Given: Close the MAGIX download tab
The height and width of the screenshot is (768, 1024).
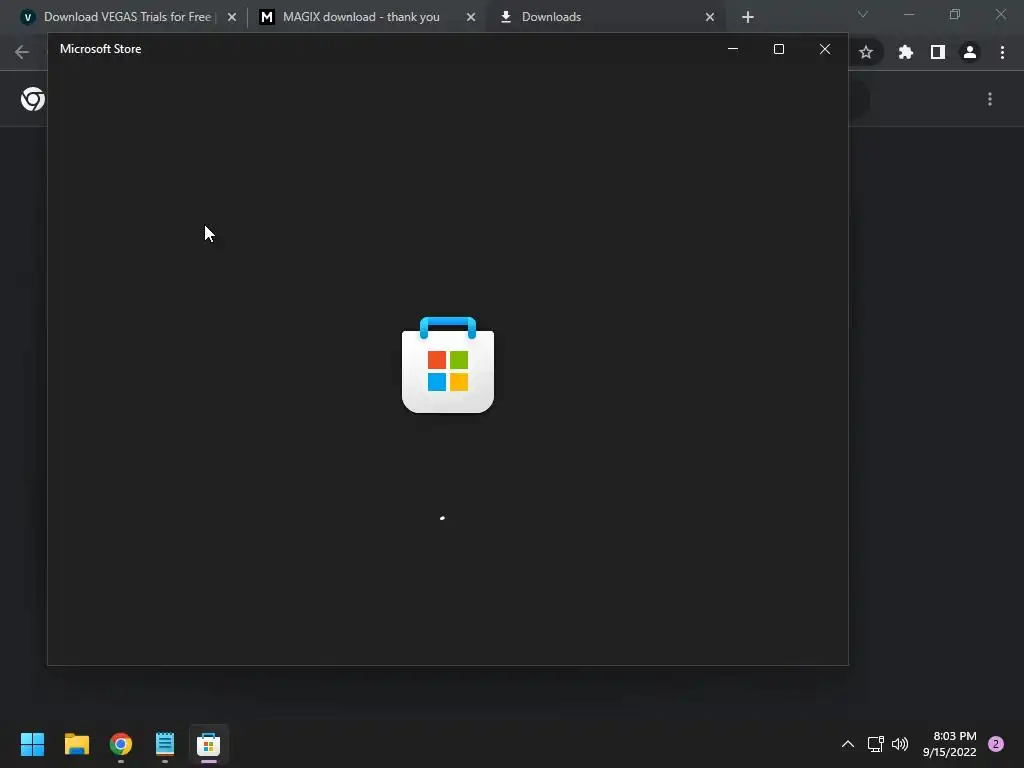Looking at the screenshot, I should coord(471,17).
